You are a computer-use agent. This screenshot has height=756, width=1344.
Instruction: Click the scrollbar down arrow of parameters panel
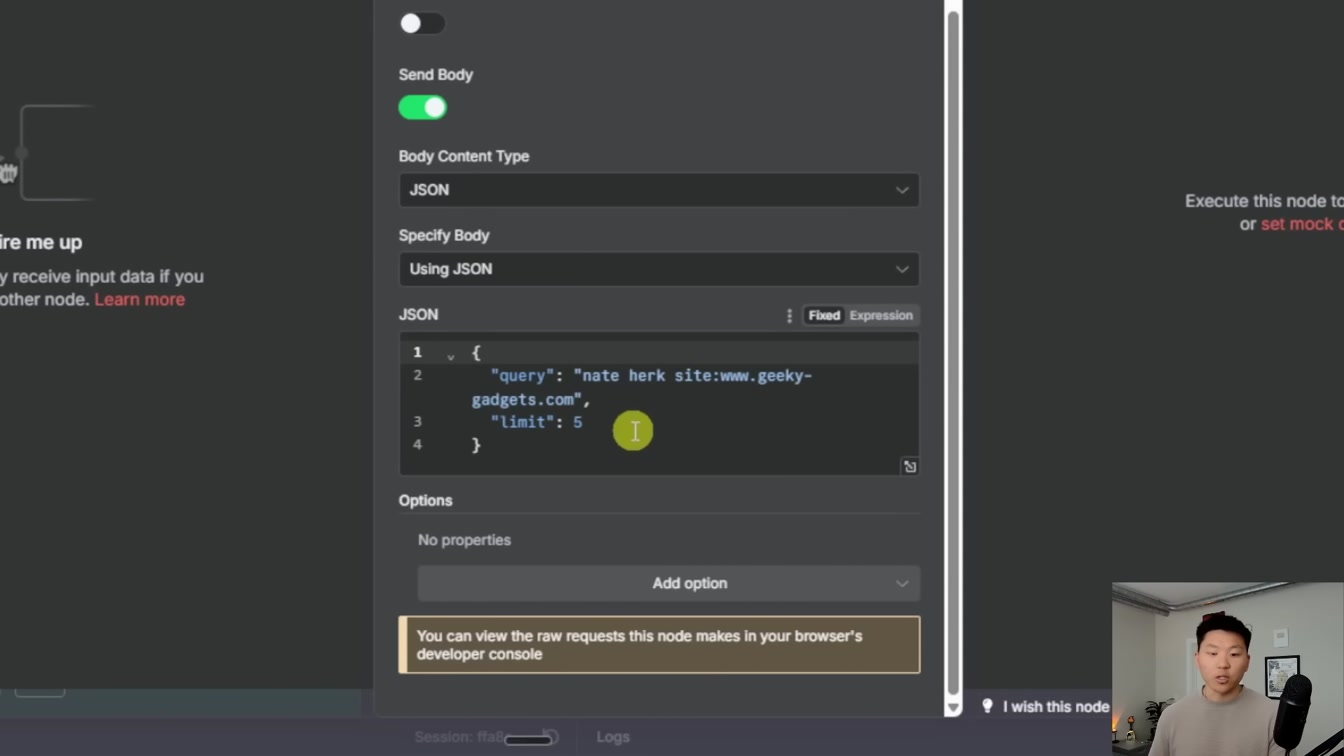[953, 707]
